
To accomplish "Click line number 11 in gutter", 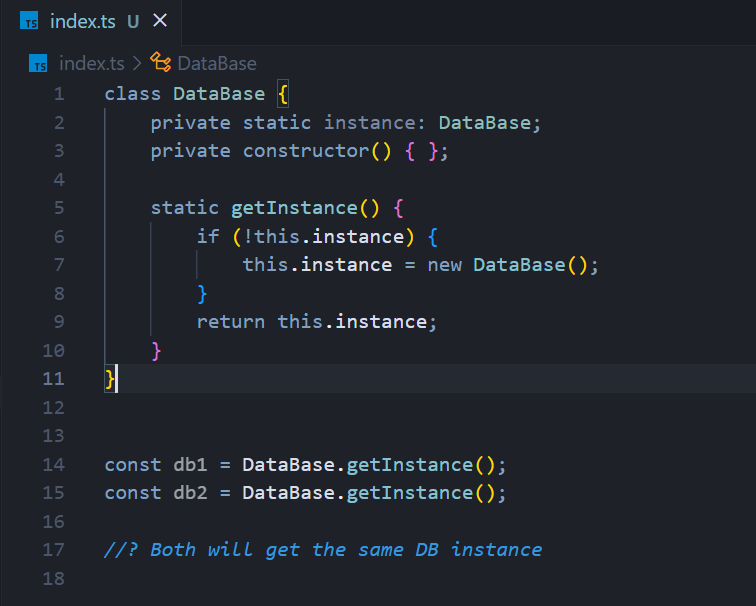I will click(54, 379).
